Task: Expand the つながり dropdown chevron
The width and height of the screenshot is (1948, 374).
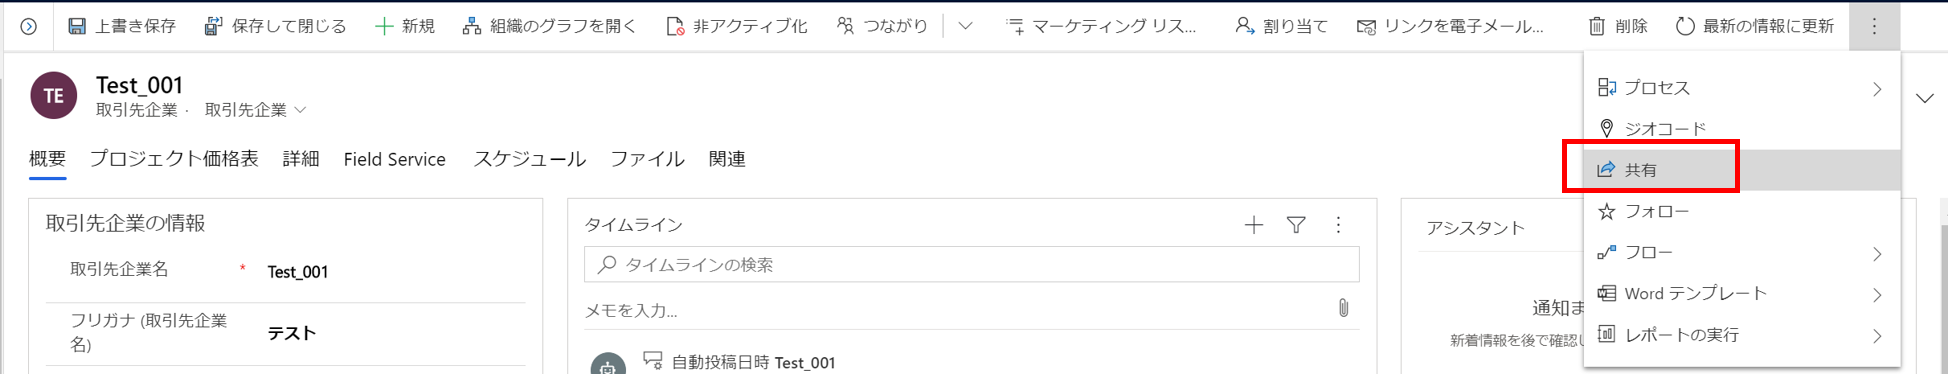Action: tap(965, 26)
